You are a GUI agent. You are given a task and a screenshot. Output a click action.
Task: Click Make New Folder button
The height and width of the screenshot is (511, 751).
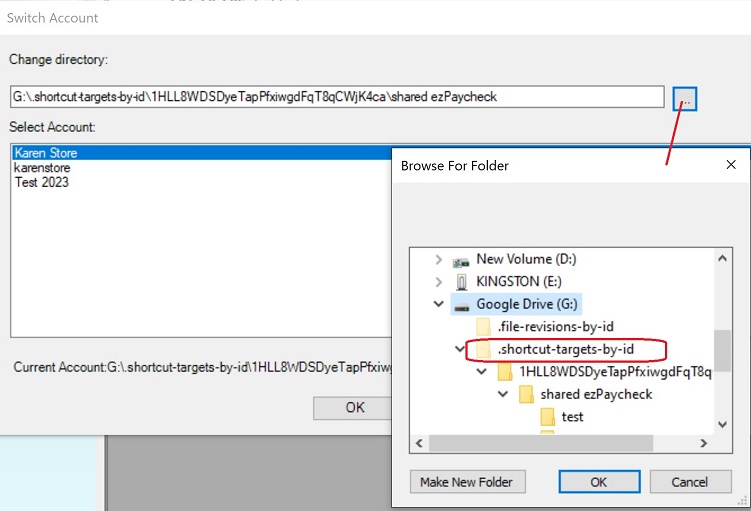(x=467, y=482)
